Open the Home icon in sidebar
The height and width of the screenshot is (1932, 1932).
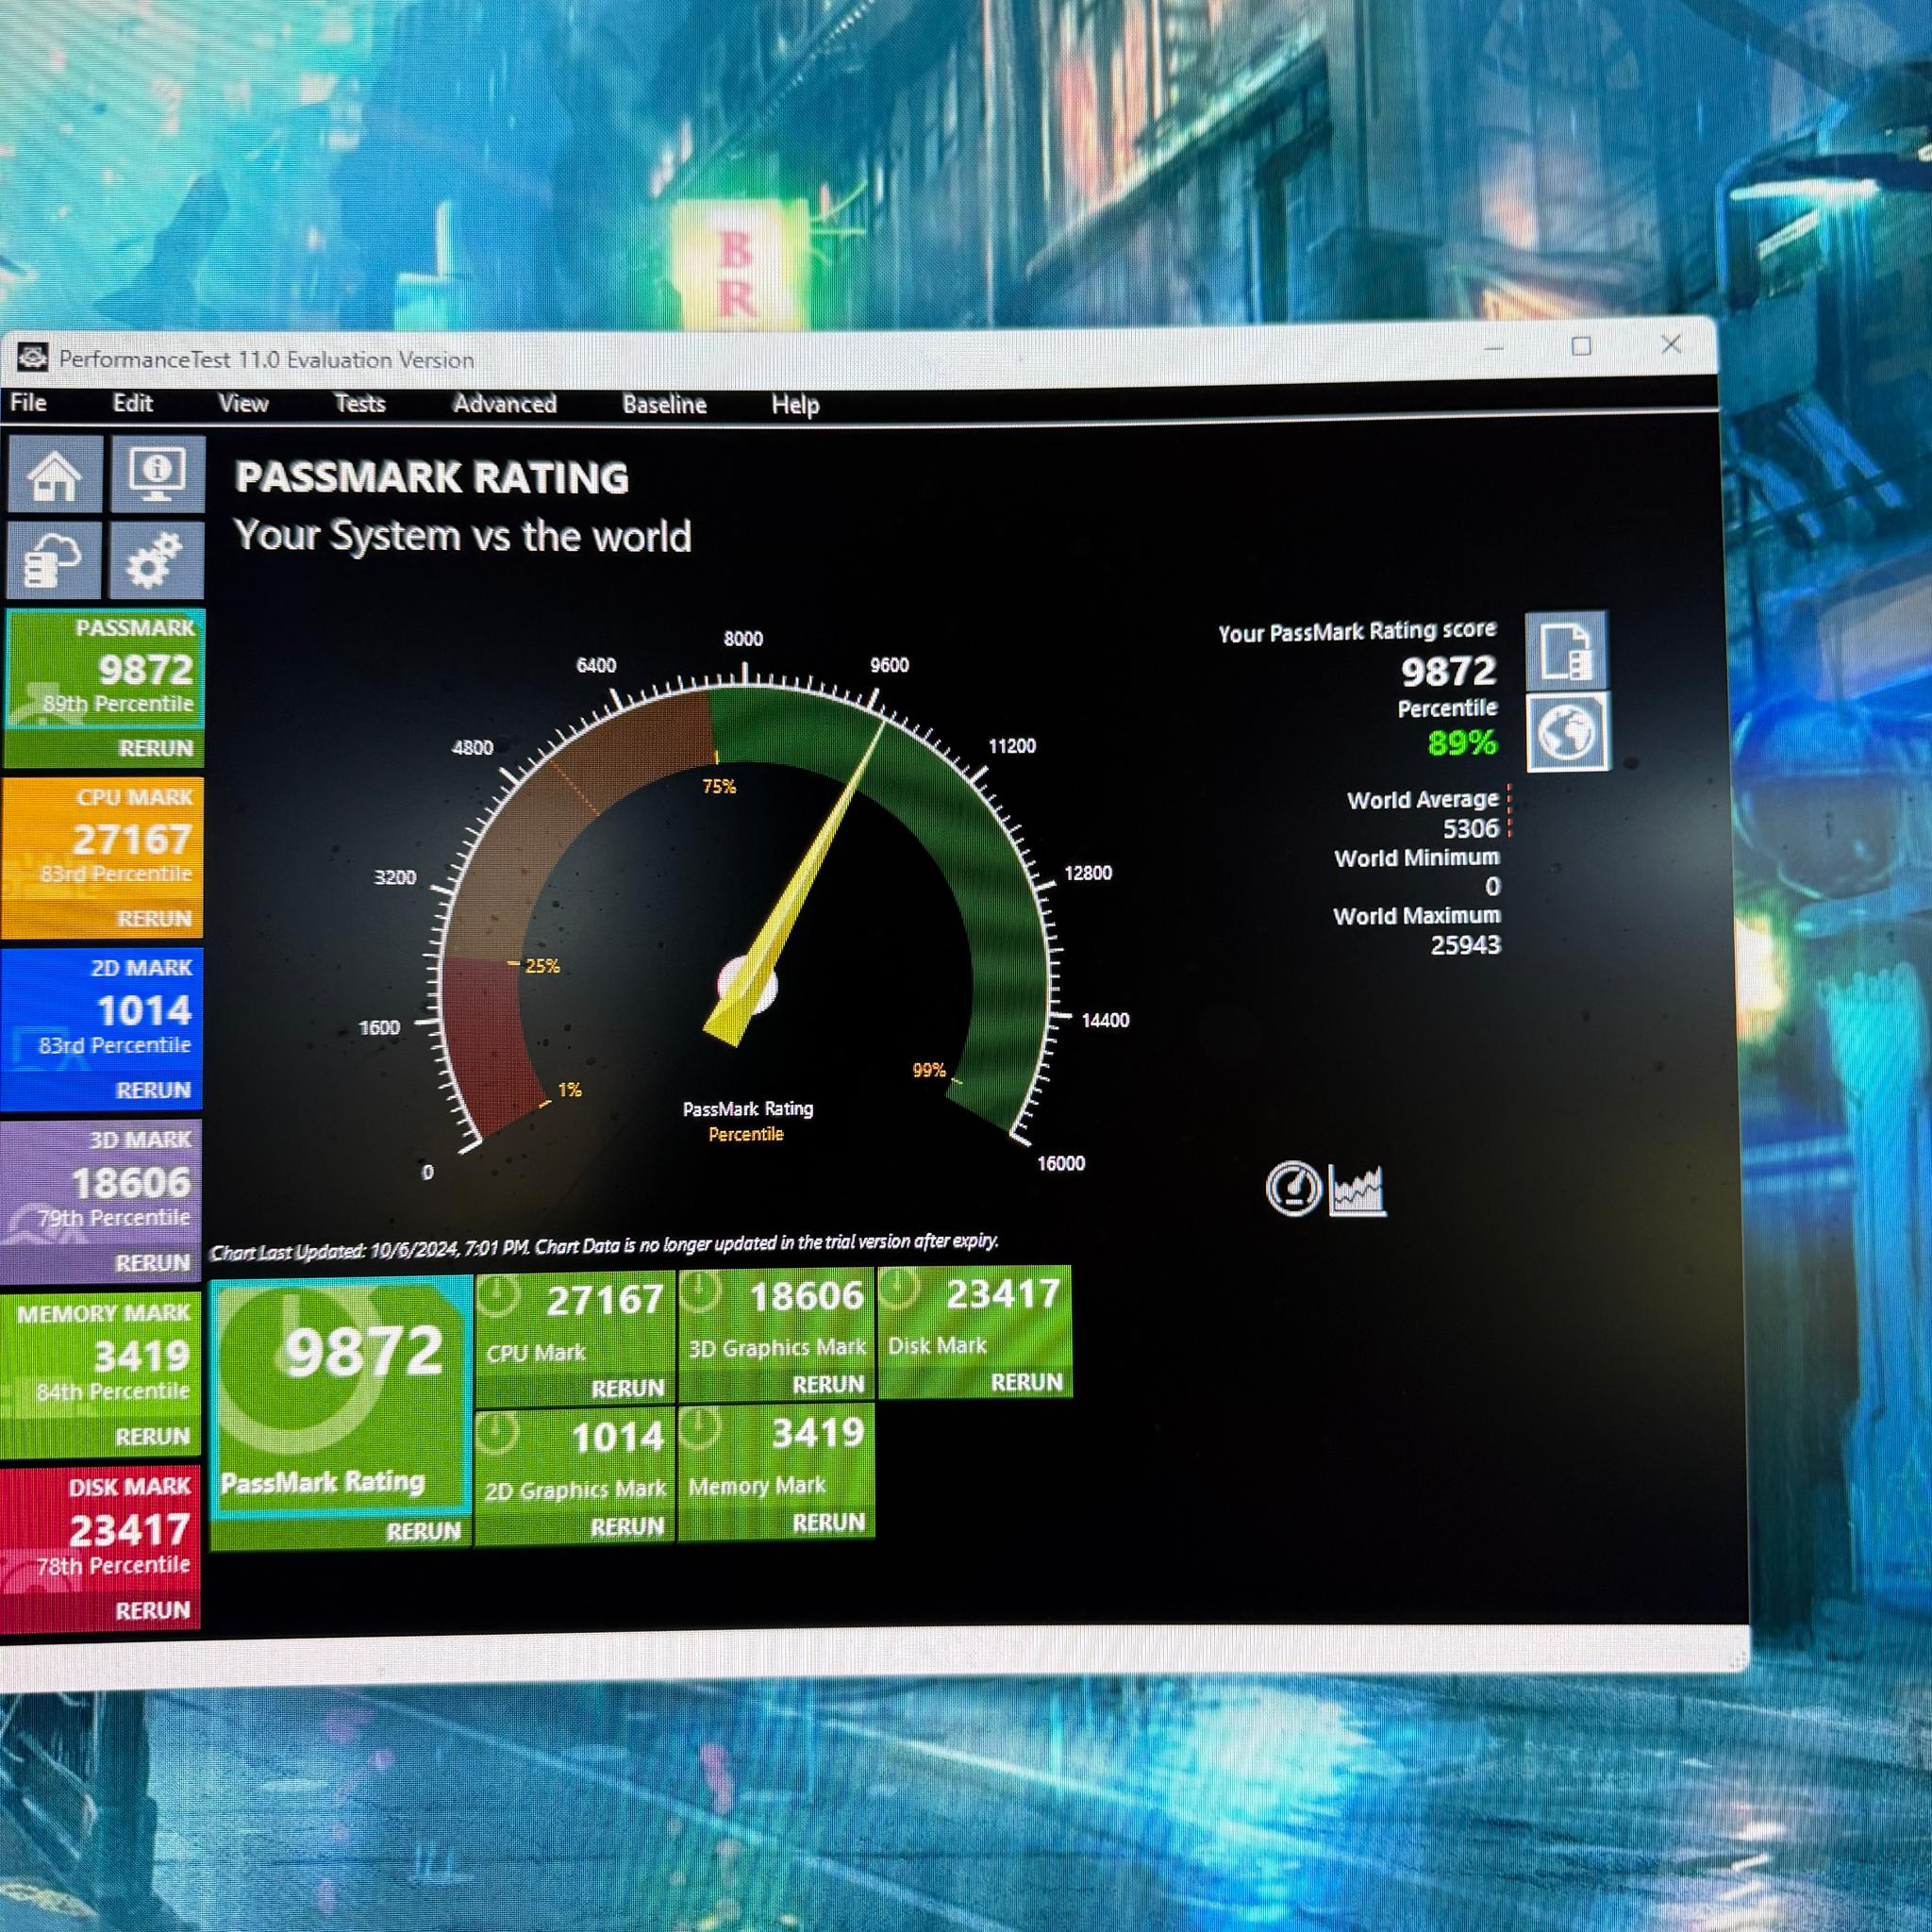point(55,473)
